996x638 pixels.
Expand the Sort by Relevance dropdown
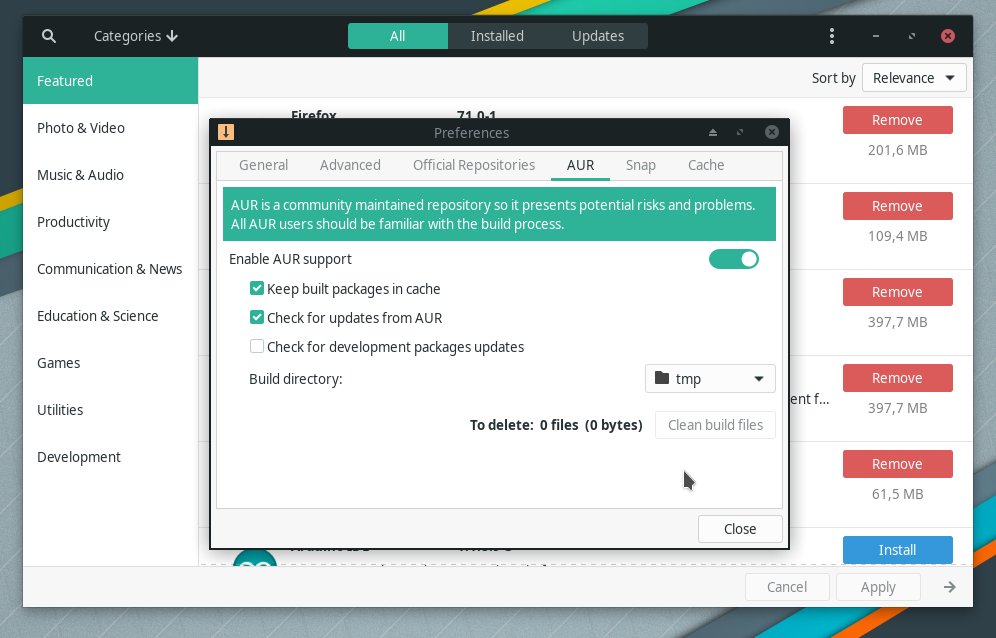915,78
